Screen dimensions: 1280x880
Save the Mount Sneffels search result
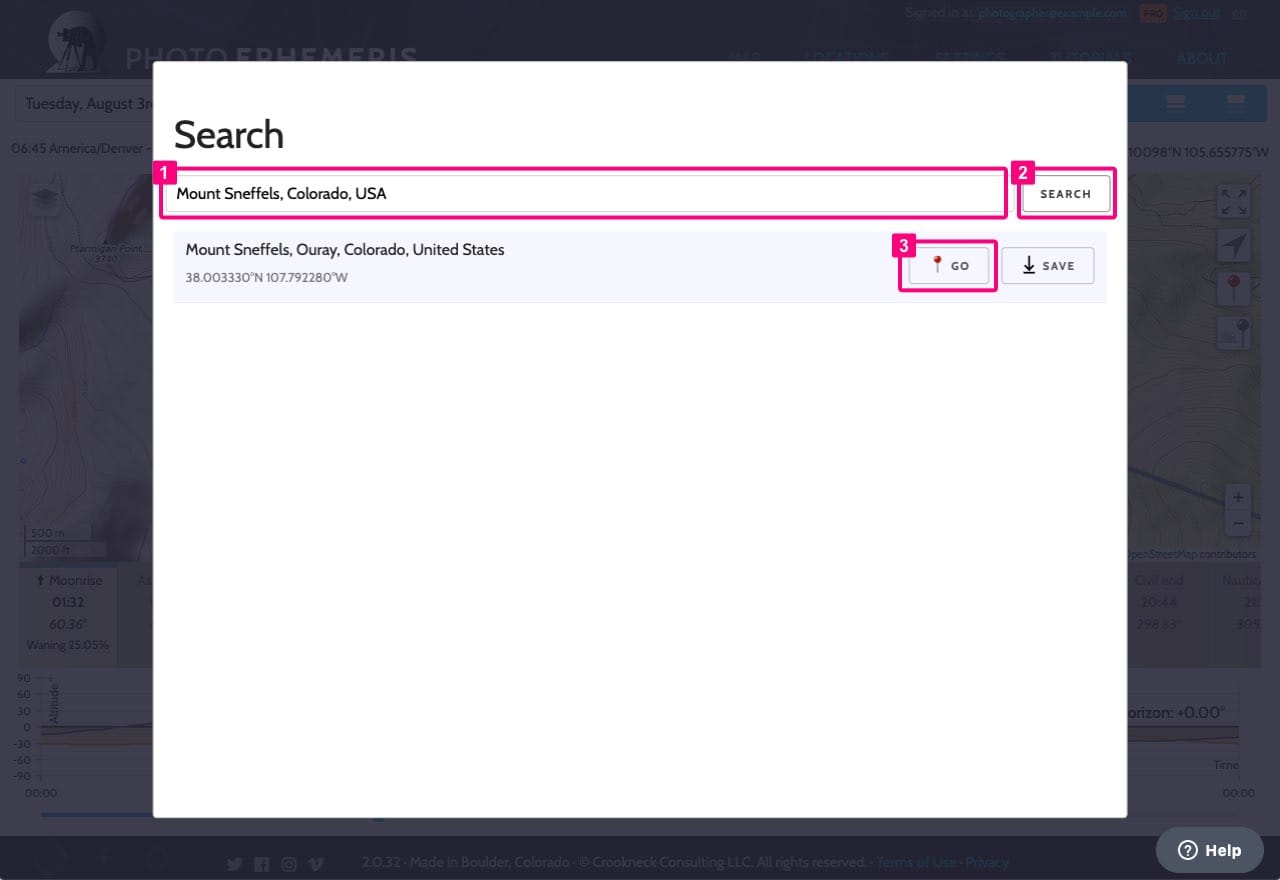tap(1047, 266)
